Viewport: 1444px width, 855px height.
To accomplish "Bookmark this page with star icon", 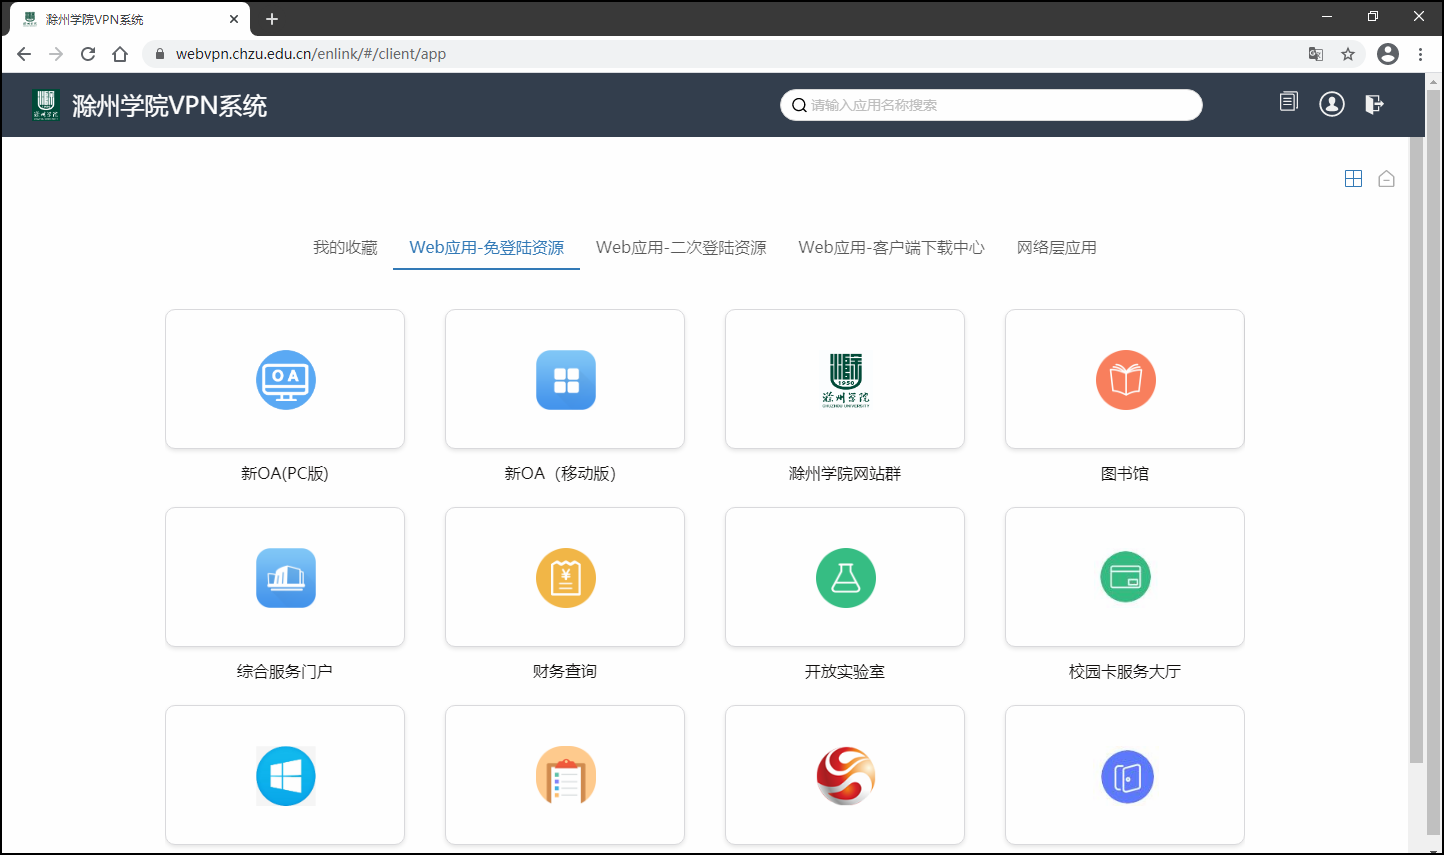I will [x=1348, y=54].
